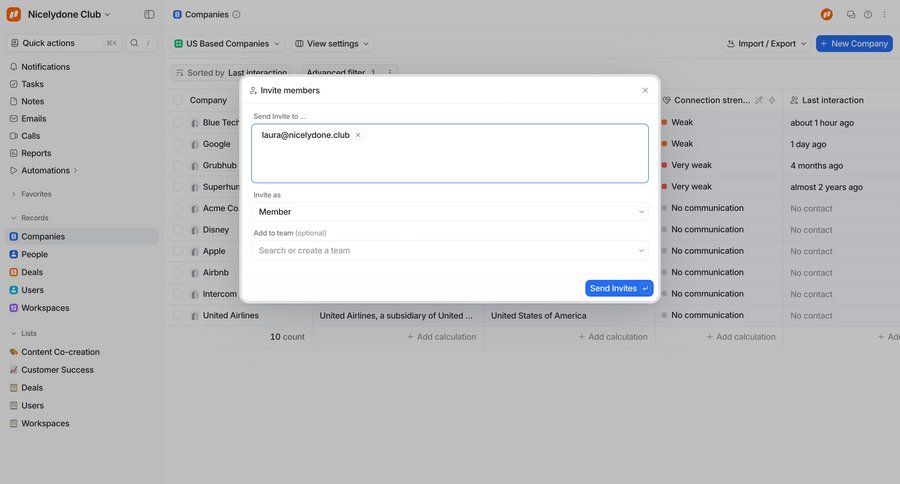Open View settings dropdown

coord(332,44)
